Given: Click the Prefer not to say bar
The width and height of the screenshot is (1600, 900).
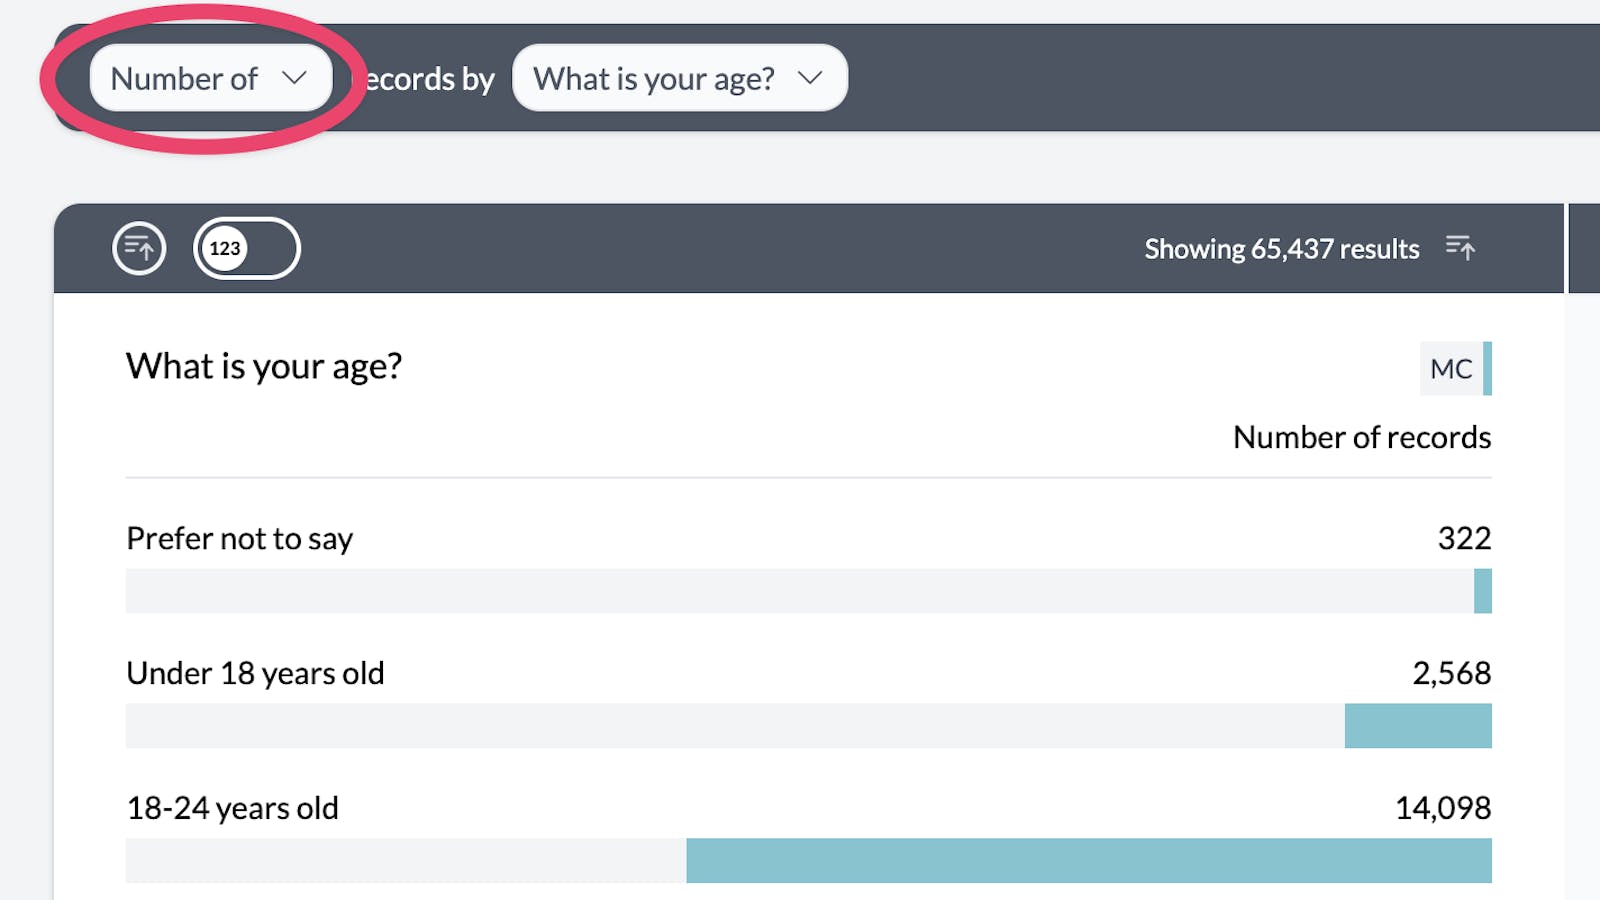Looking at the screenshot, I should pos(1482,591).
